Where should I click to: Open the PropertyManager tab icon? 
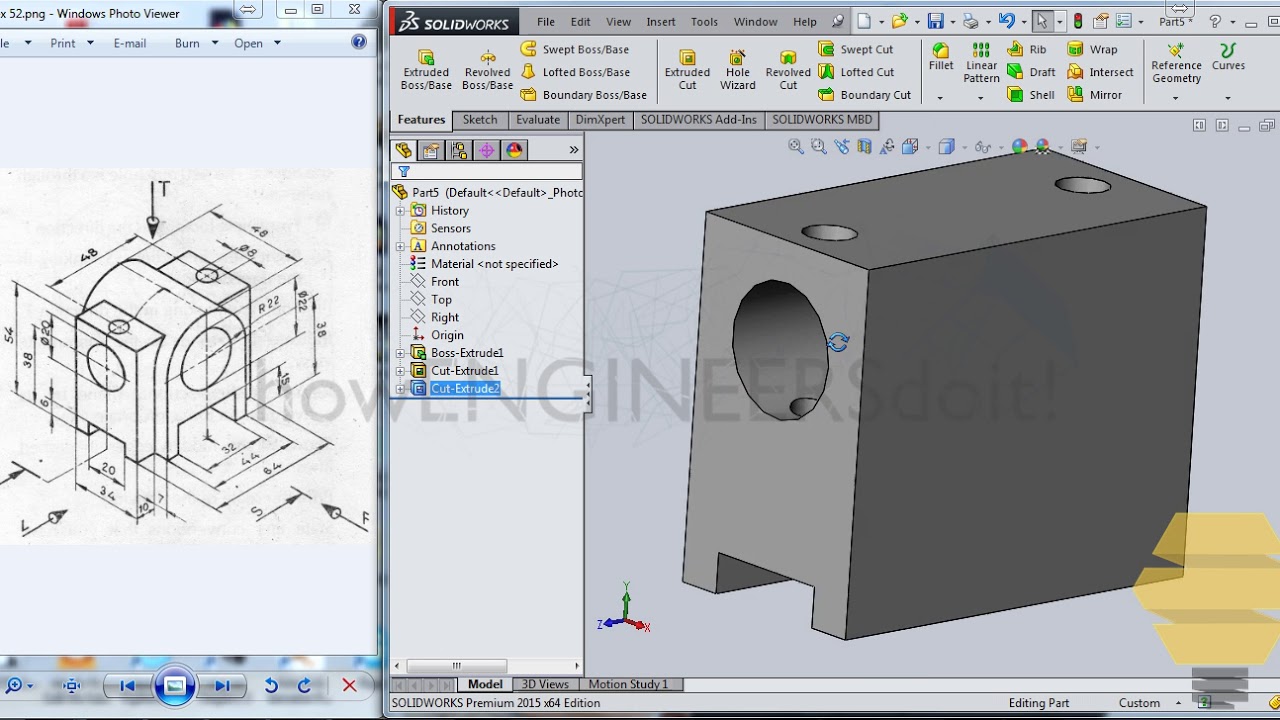(431, 150)
